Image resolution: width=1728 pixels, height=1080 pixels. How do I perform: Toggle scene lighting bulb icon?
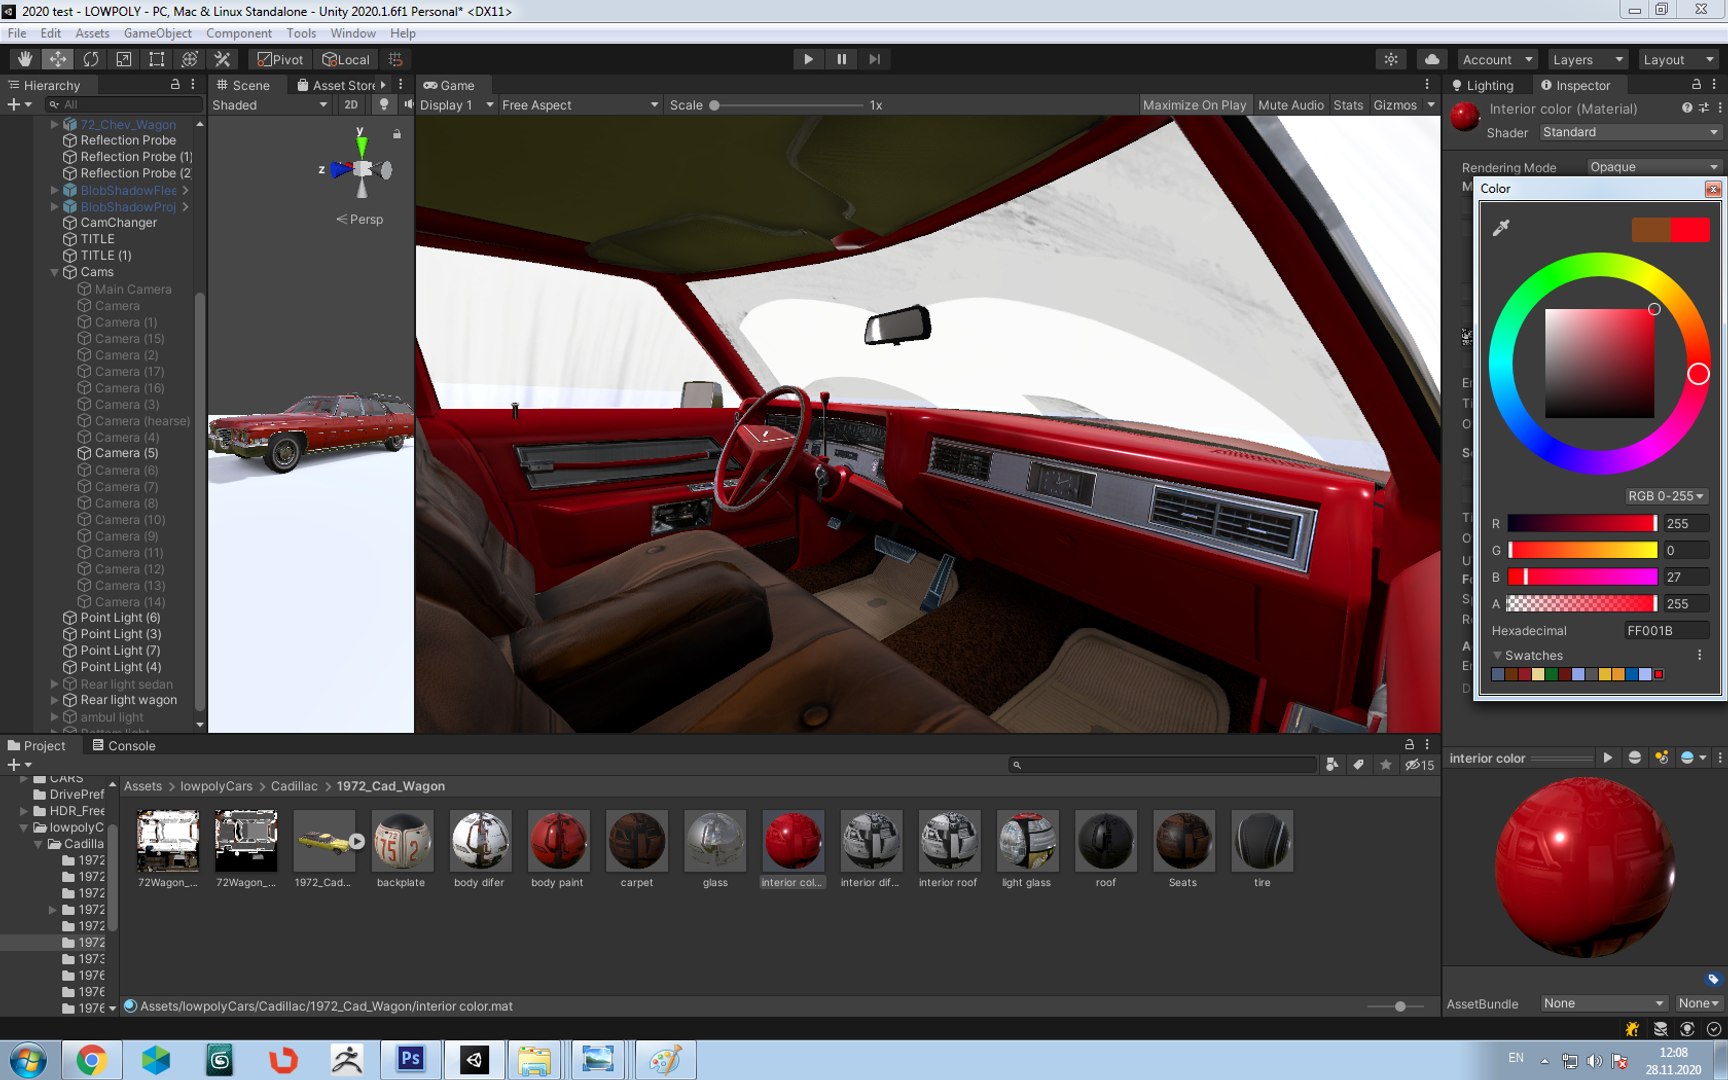pyautogui.click(x=384, y=105)
